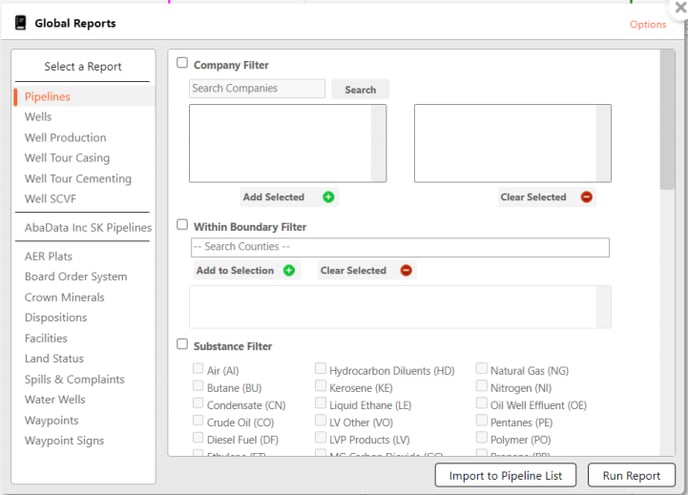
Task: Click the Search Companies text field
Action: tap(257, 88)
